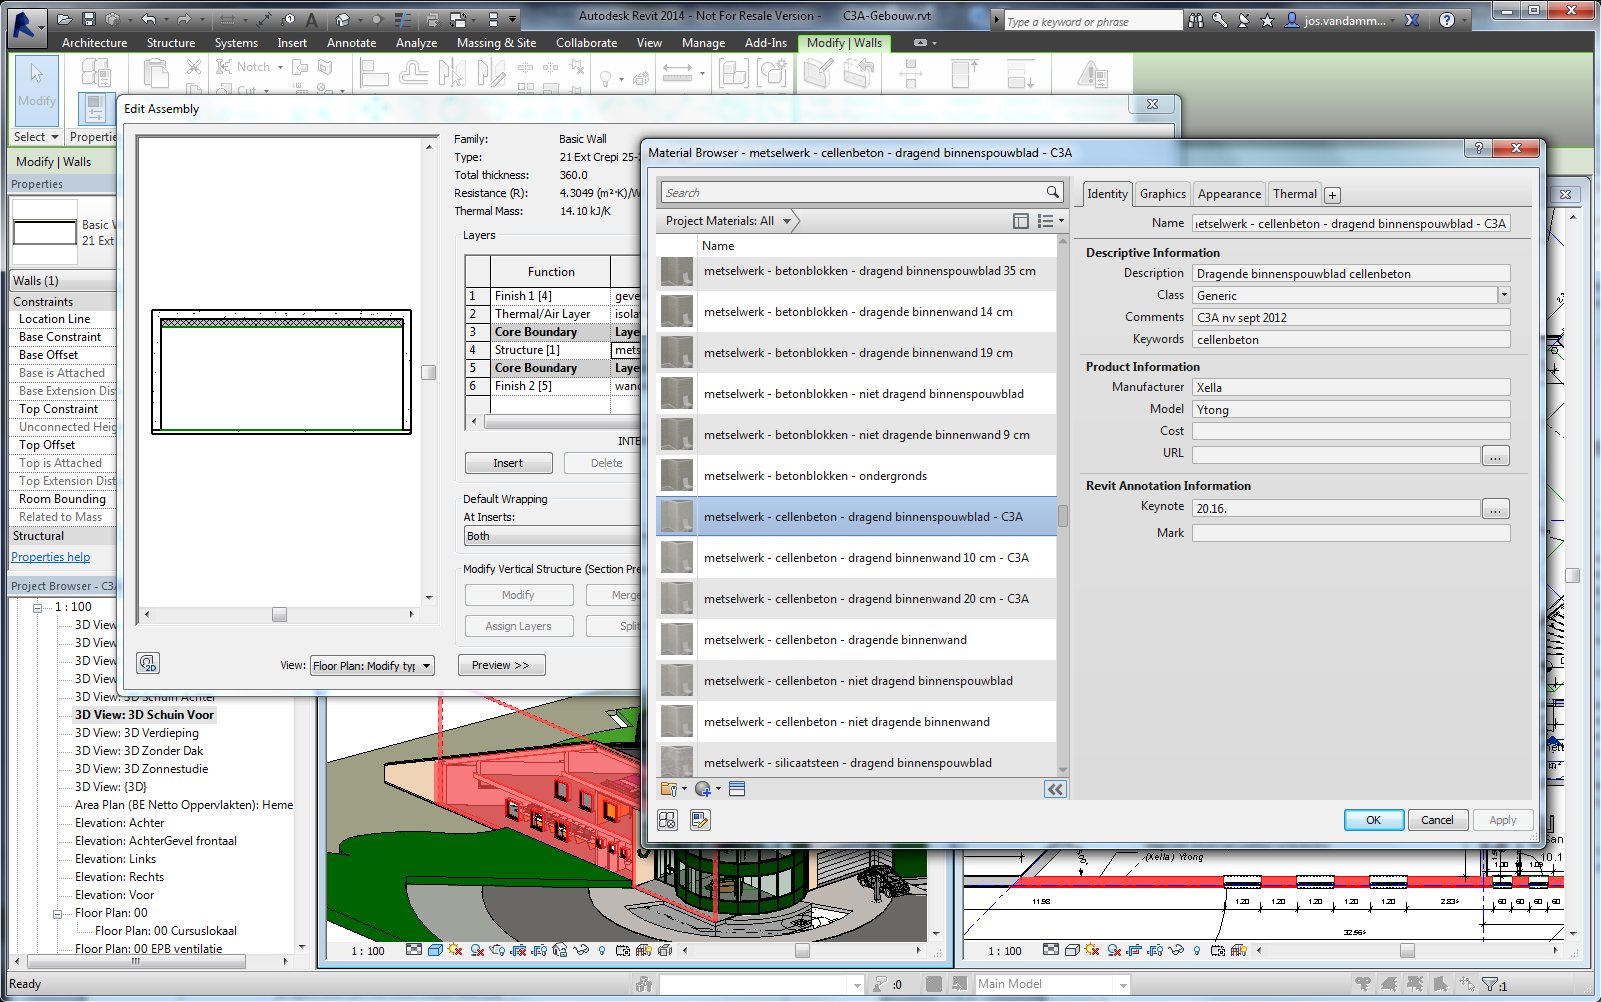This screenshot has height=1002, width=1601.
Task: Open the Help question mark icon
Action: click(1446, 20)
